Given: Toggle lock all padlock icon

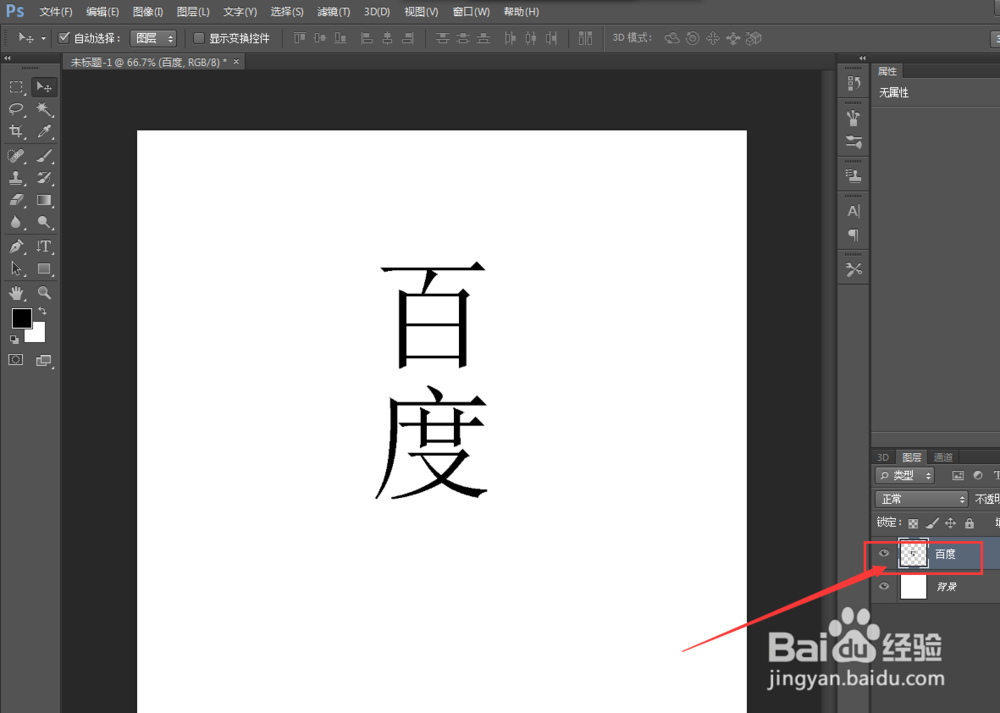Looking at the screenshot, I should pos(969,524).
